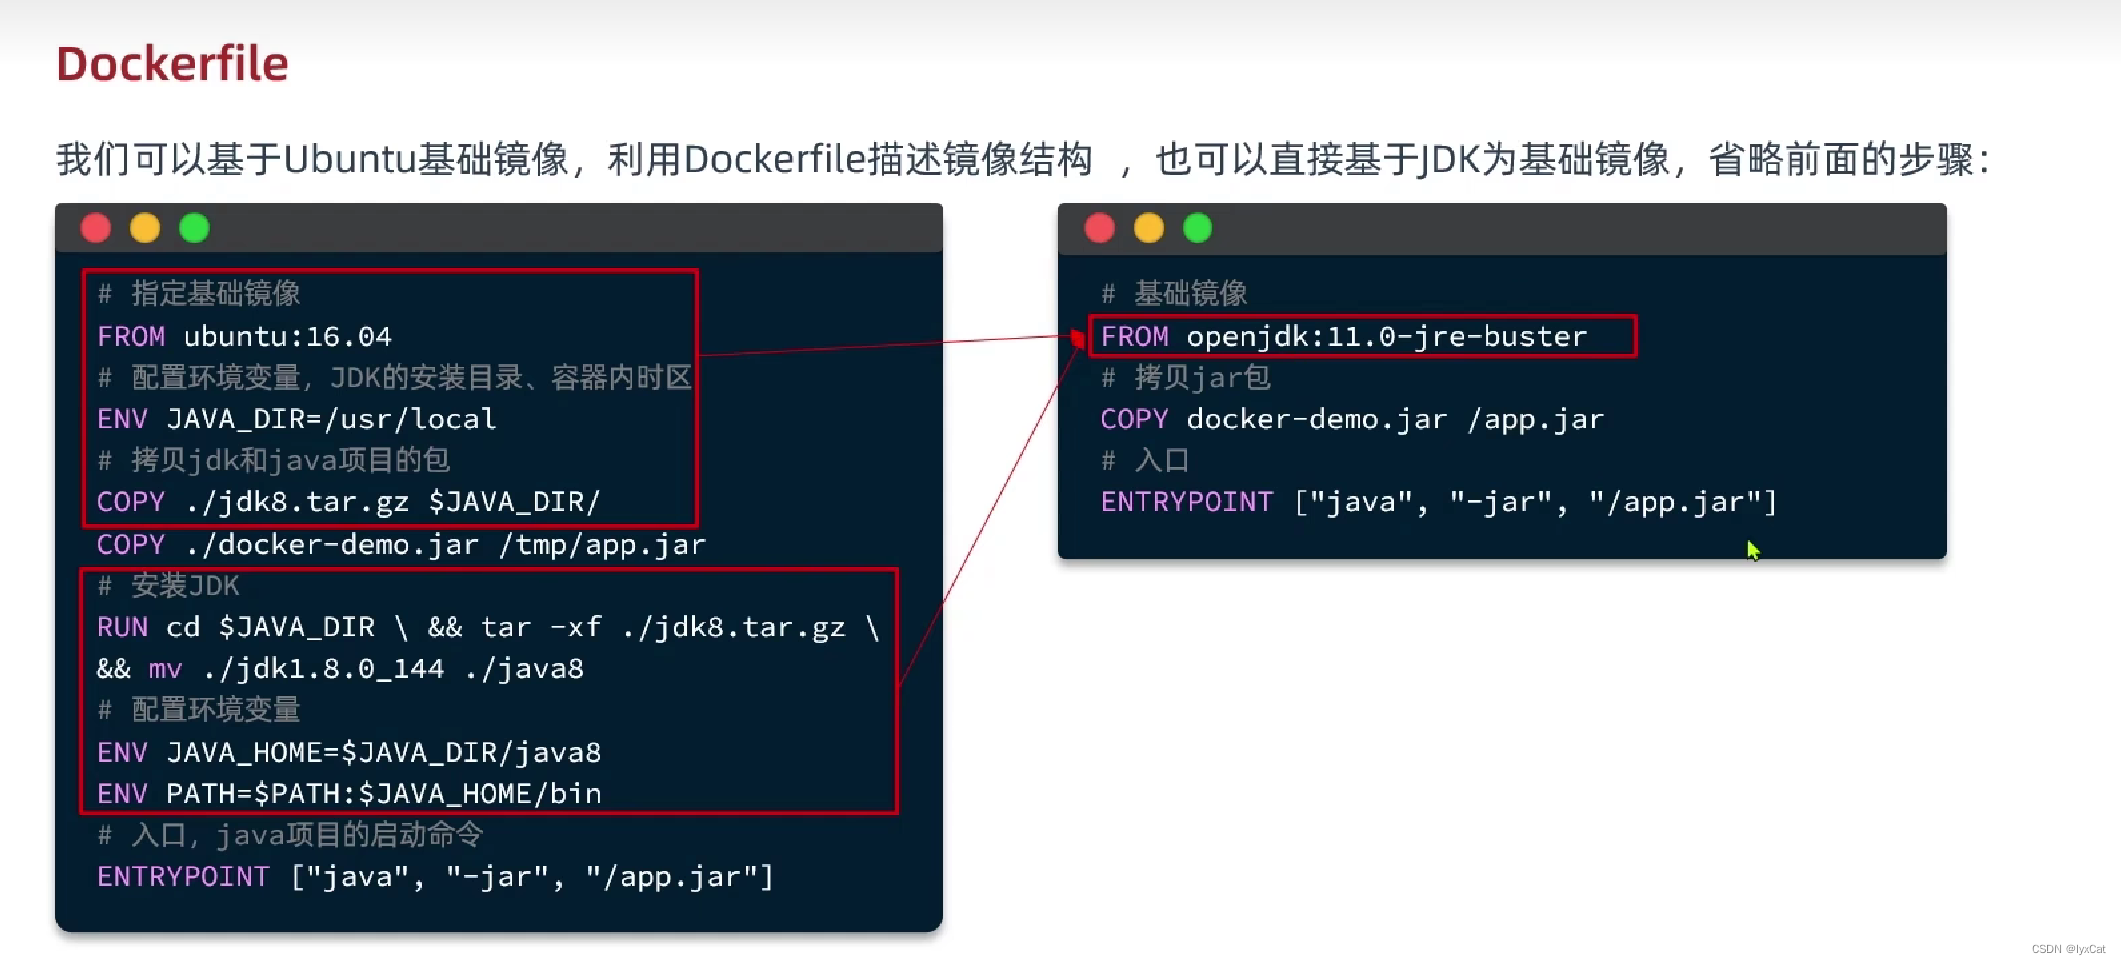Click the red close dot on right code window
The height and width of the screenshot is (965, 2121).
[x=1100, y=228]
